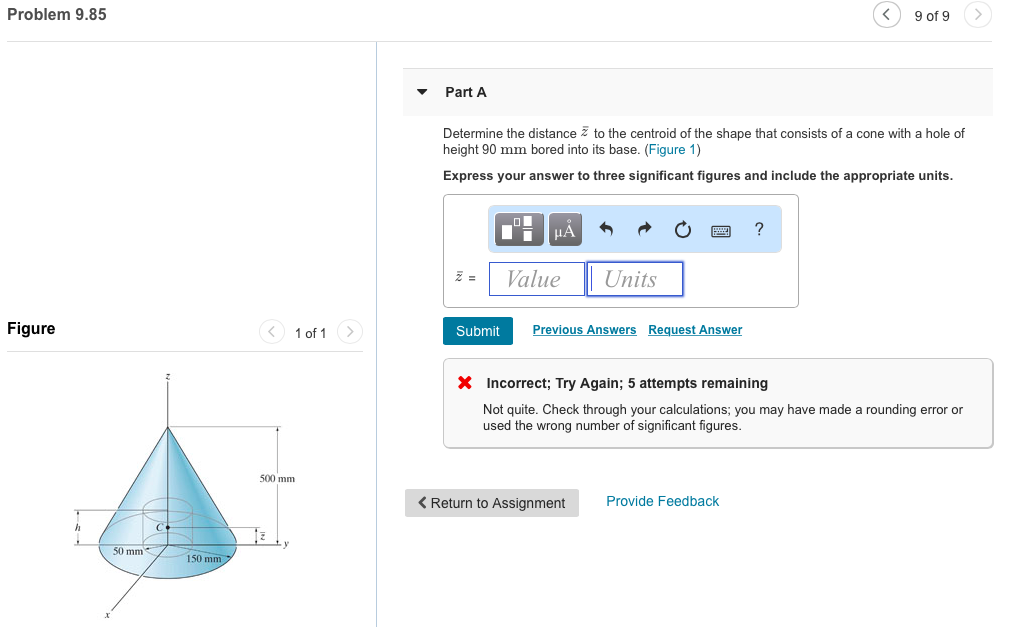Open Previous Answers

[584, 329]
